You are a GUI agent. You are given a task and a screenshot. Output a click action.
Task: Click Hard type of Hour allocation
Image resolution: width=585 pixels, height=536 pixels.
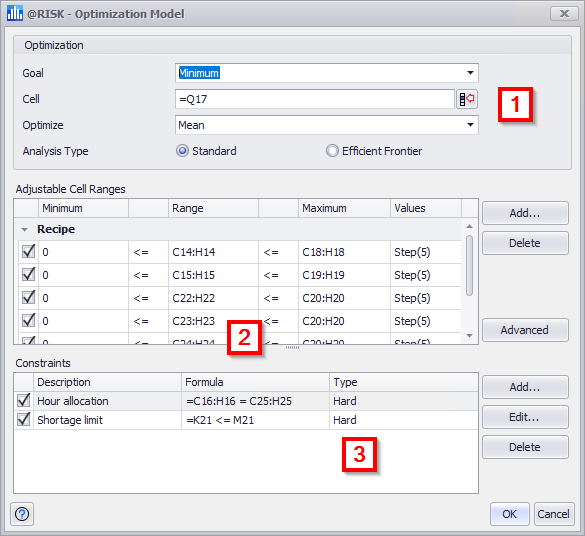(404, 401)
